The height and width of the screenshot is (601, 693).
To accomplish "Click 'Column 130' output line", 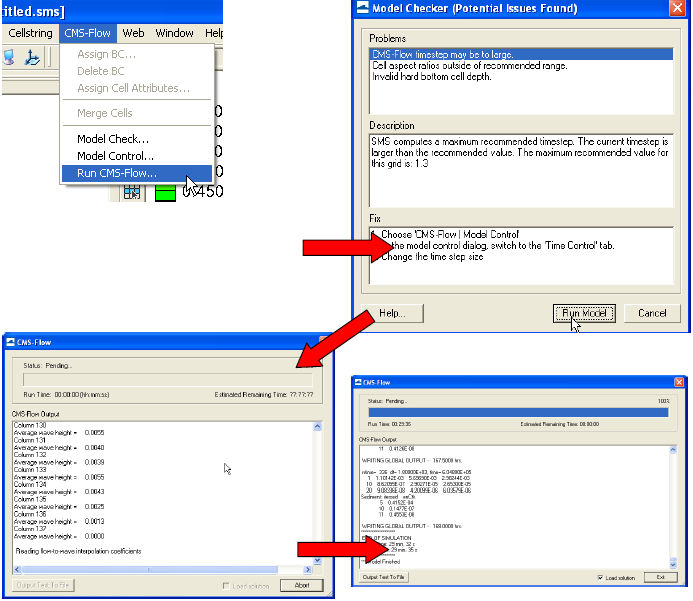I will (x=30, y=425).
